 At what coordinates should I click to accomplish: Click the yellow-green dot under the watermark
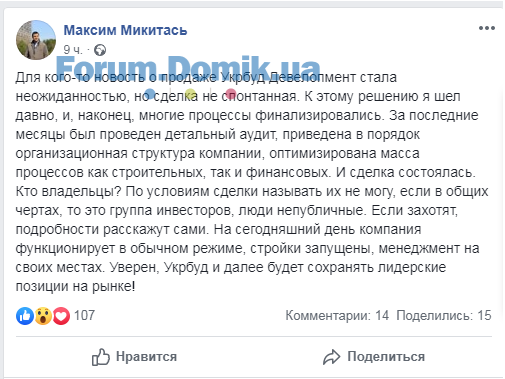tap(190, 94)
